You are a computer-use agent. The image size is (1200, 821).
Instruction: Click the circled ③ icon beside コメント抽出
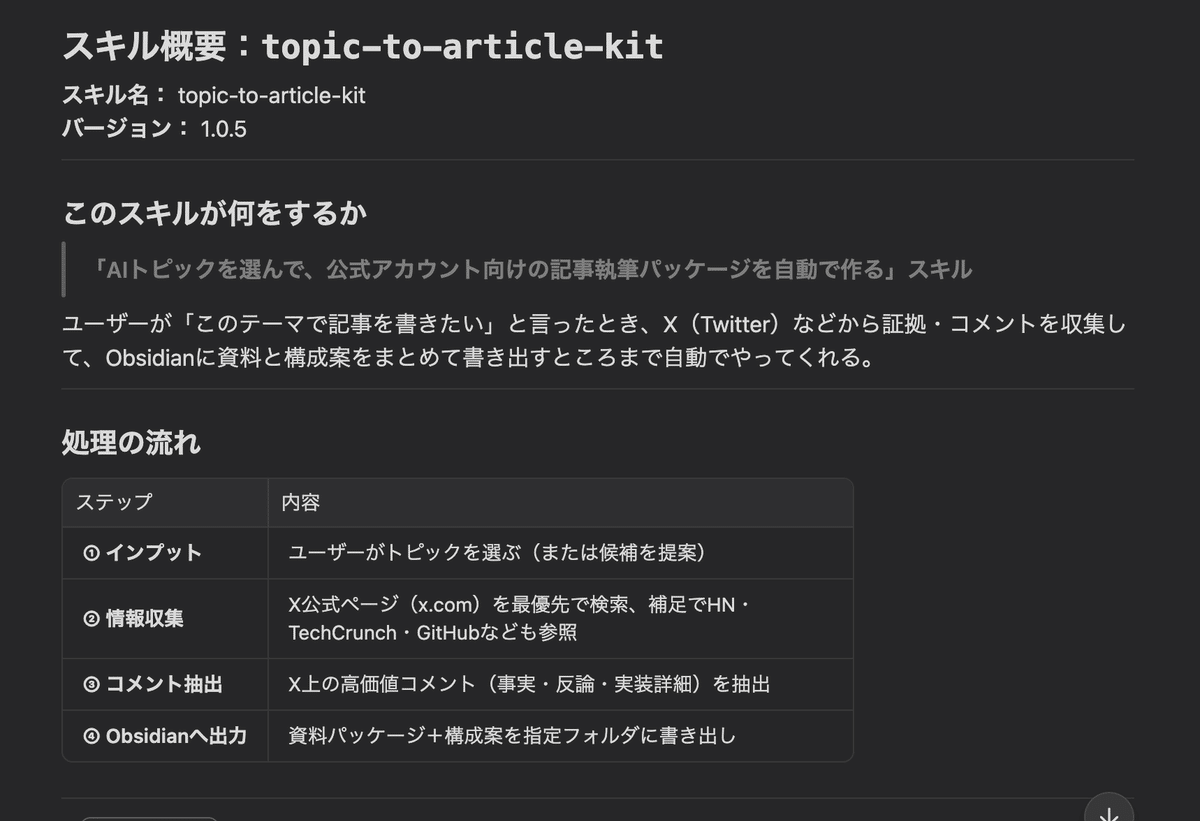pyautogui.click(x=91, y=685)
